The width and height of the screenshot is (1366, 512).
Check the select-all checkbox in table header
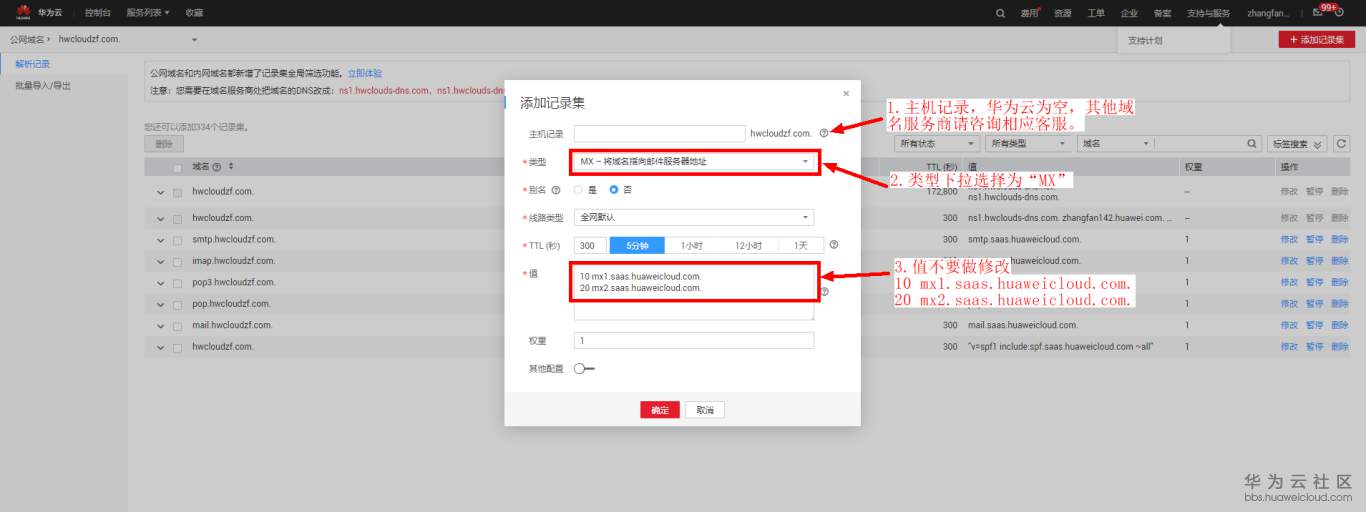(x=178, y=167)
